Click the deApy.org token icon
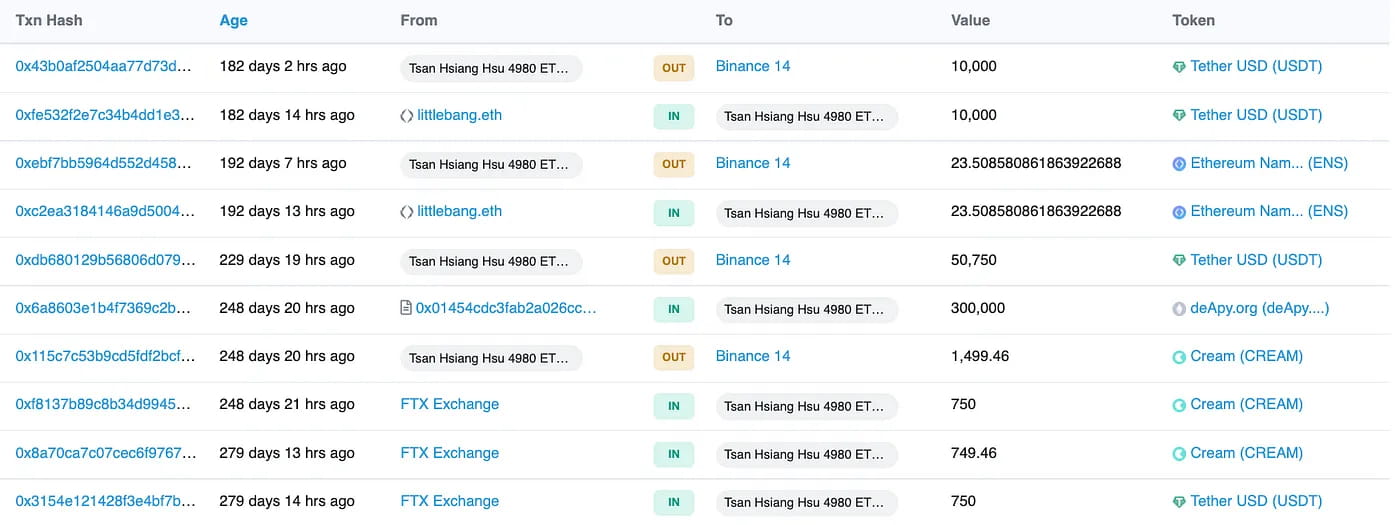This screenshot has width=1400, height=525. pos(1179,309)
